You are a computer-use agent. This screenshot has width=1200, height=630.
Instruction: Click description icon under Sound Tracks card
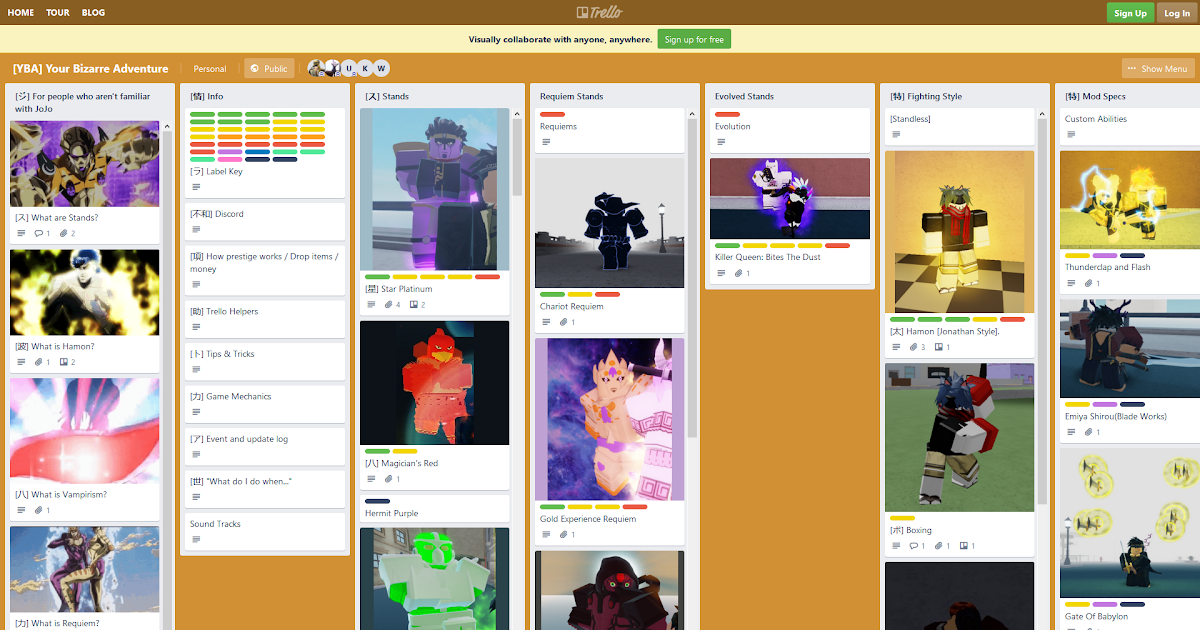(x=196, y=539)
